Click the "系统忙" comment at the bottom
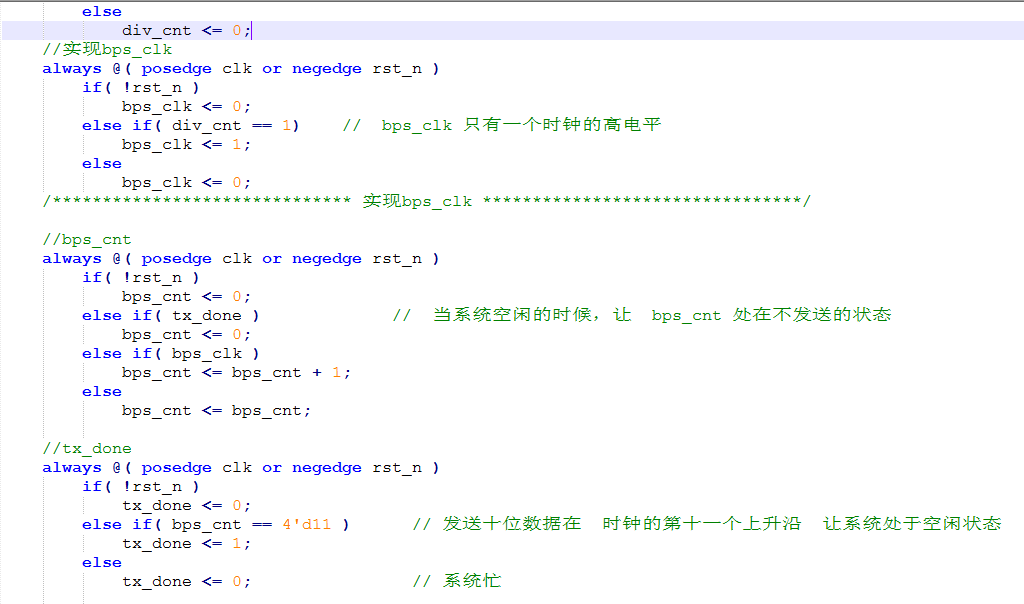The width and height of the screenshot is (1024, 604). point(471,582)
